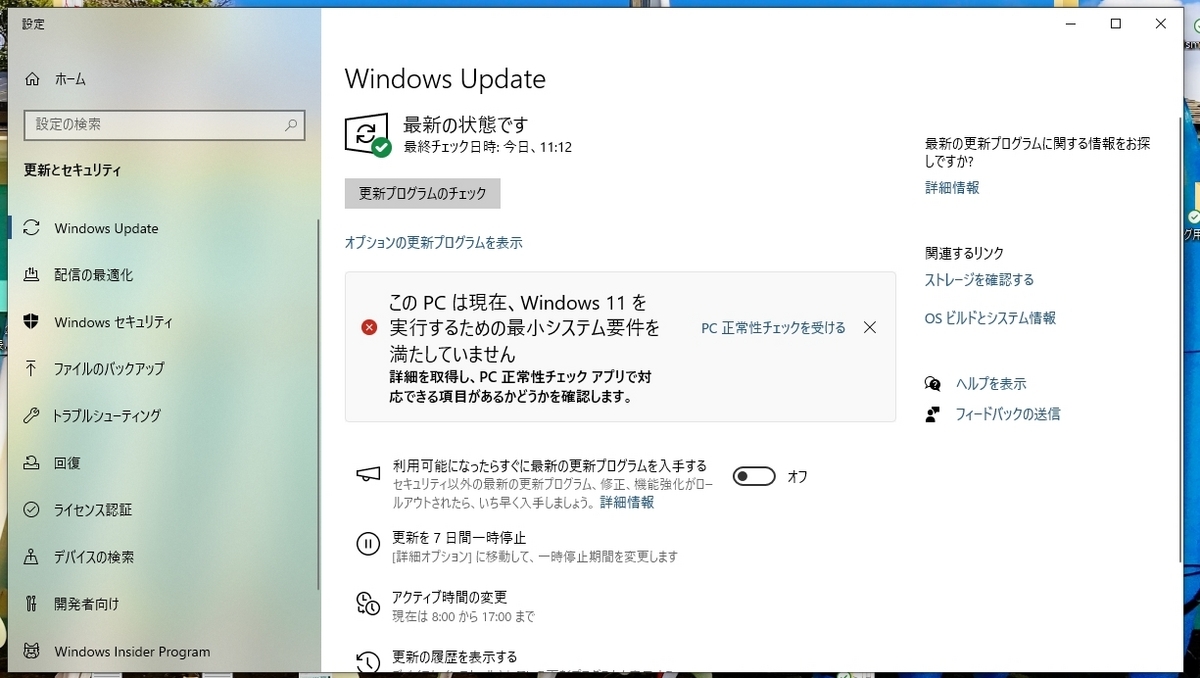Image resolution: width=1200 pixels, height=678 pixels.
Task: Click the フィードバックの送信 person icon
Action: [x=933, y=413]
